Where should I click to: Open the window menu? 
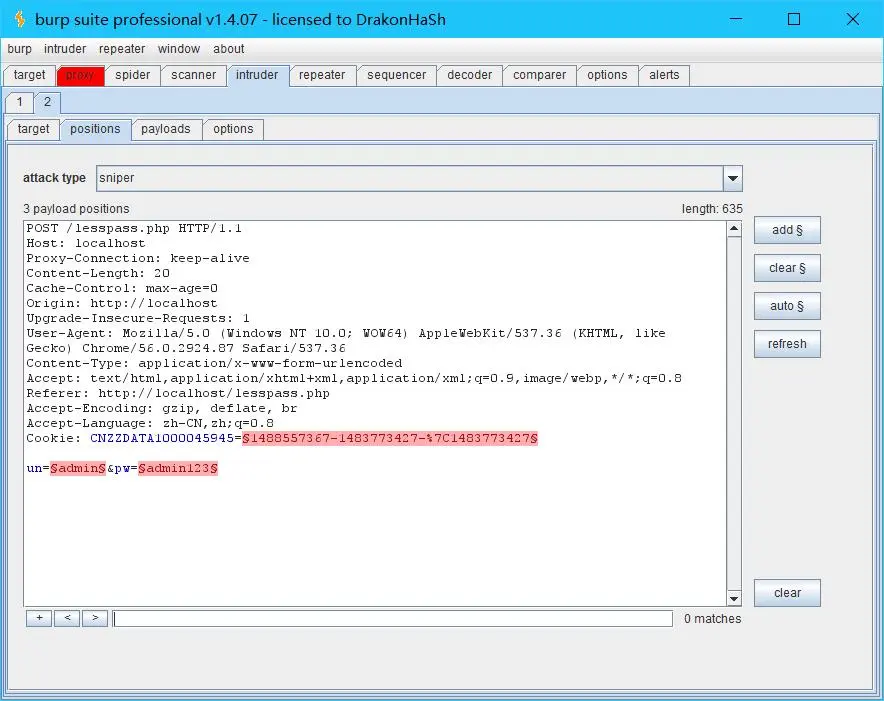click(x=179, y=49)
